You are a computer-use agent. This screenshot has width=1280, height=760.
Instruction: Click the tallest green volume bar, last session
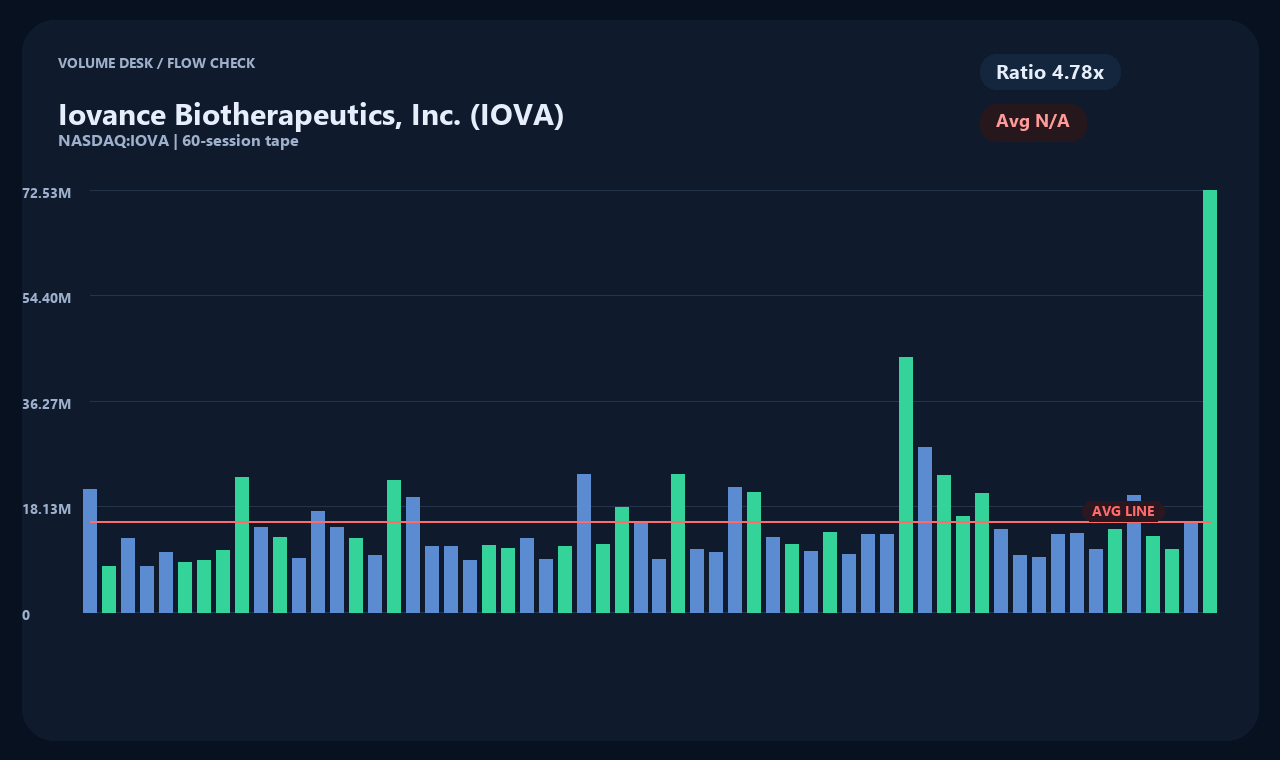pos(1210,401)
